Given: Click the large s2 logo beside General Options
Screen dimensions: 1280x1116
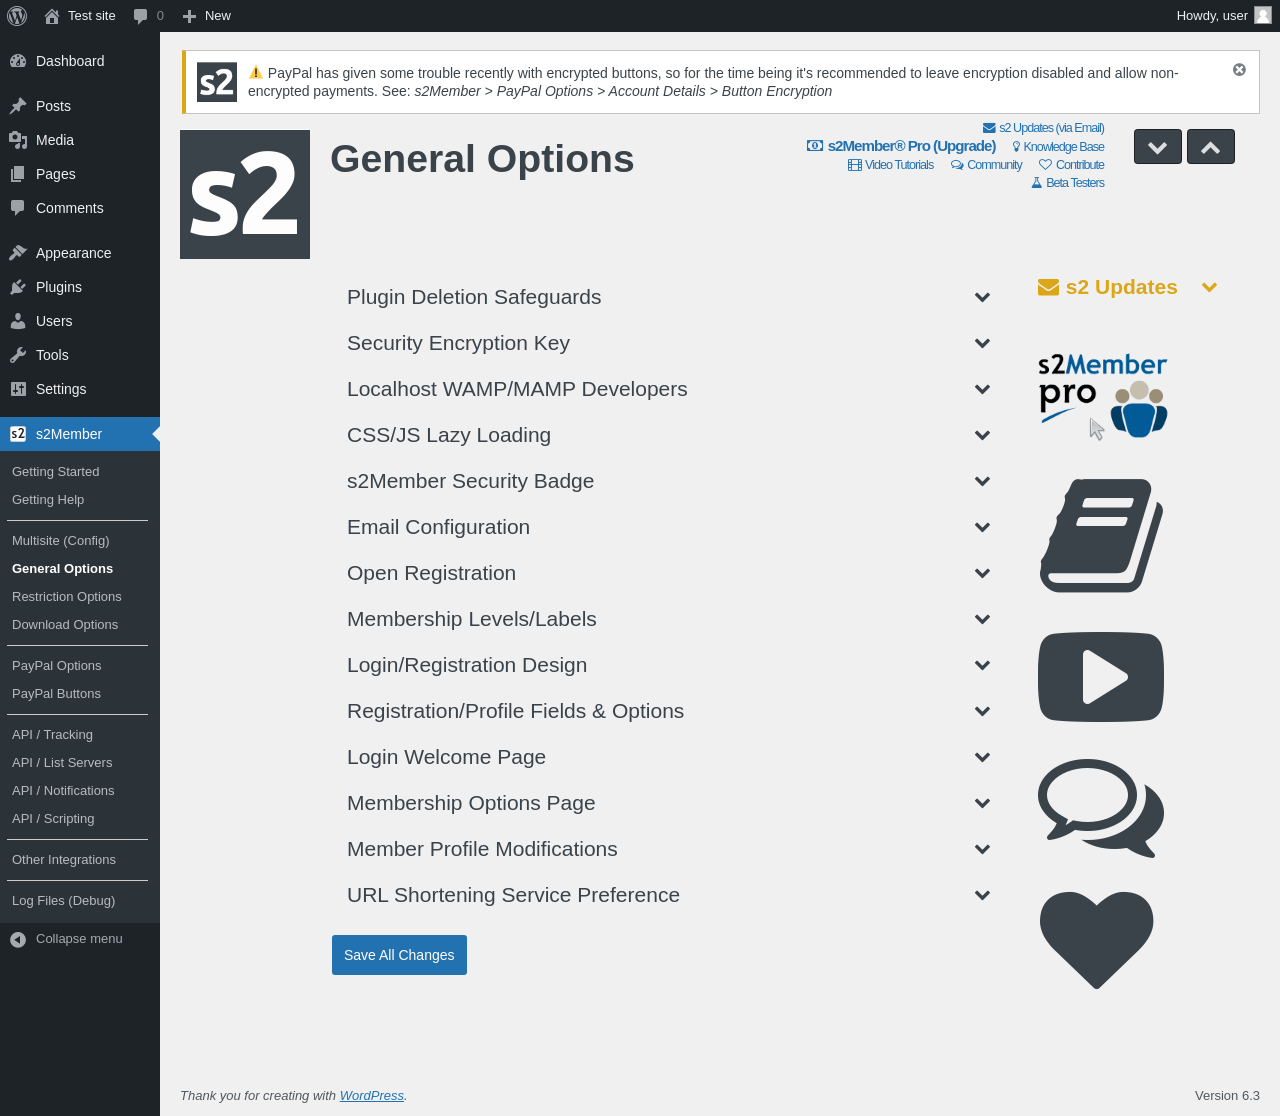Looking at the screenshot, I should (x=245, y=194).
